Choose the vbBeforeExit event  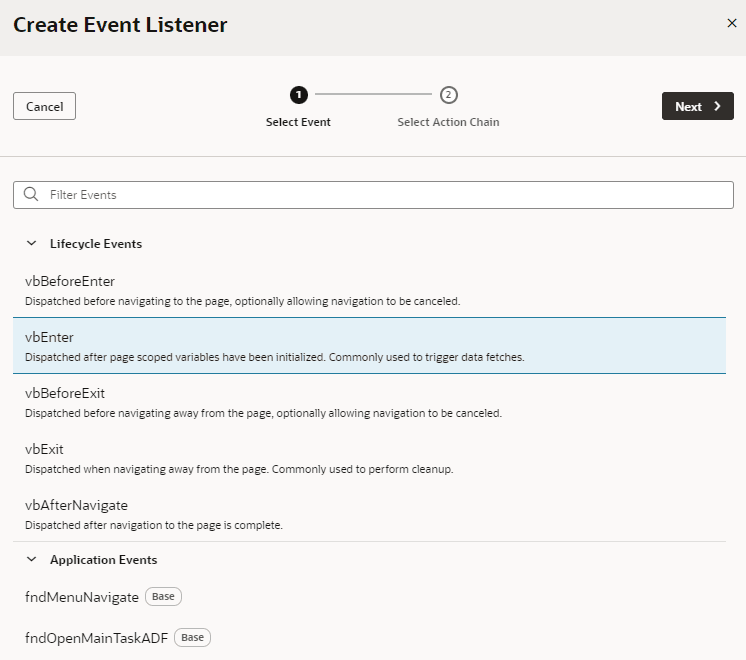369,402
